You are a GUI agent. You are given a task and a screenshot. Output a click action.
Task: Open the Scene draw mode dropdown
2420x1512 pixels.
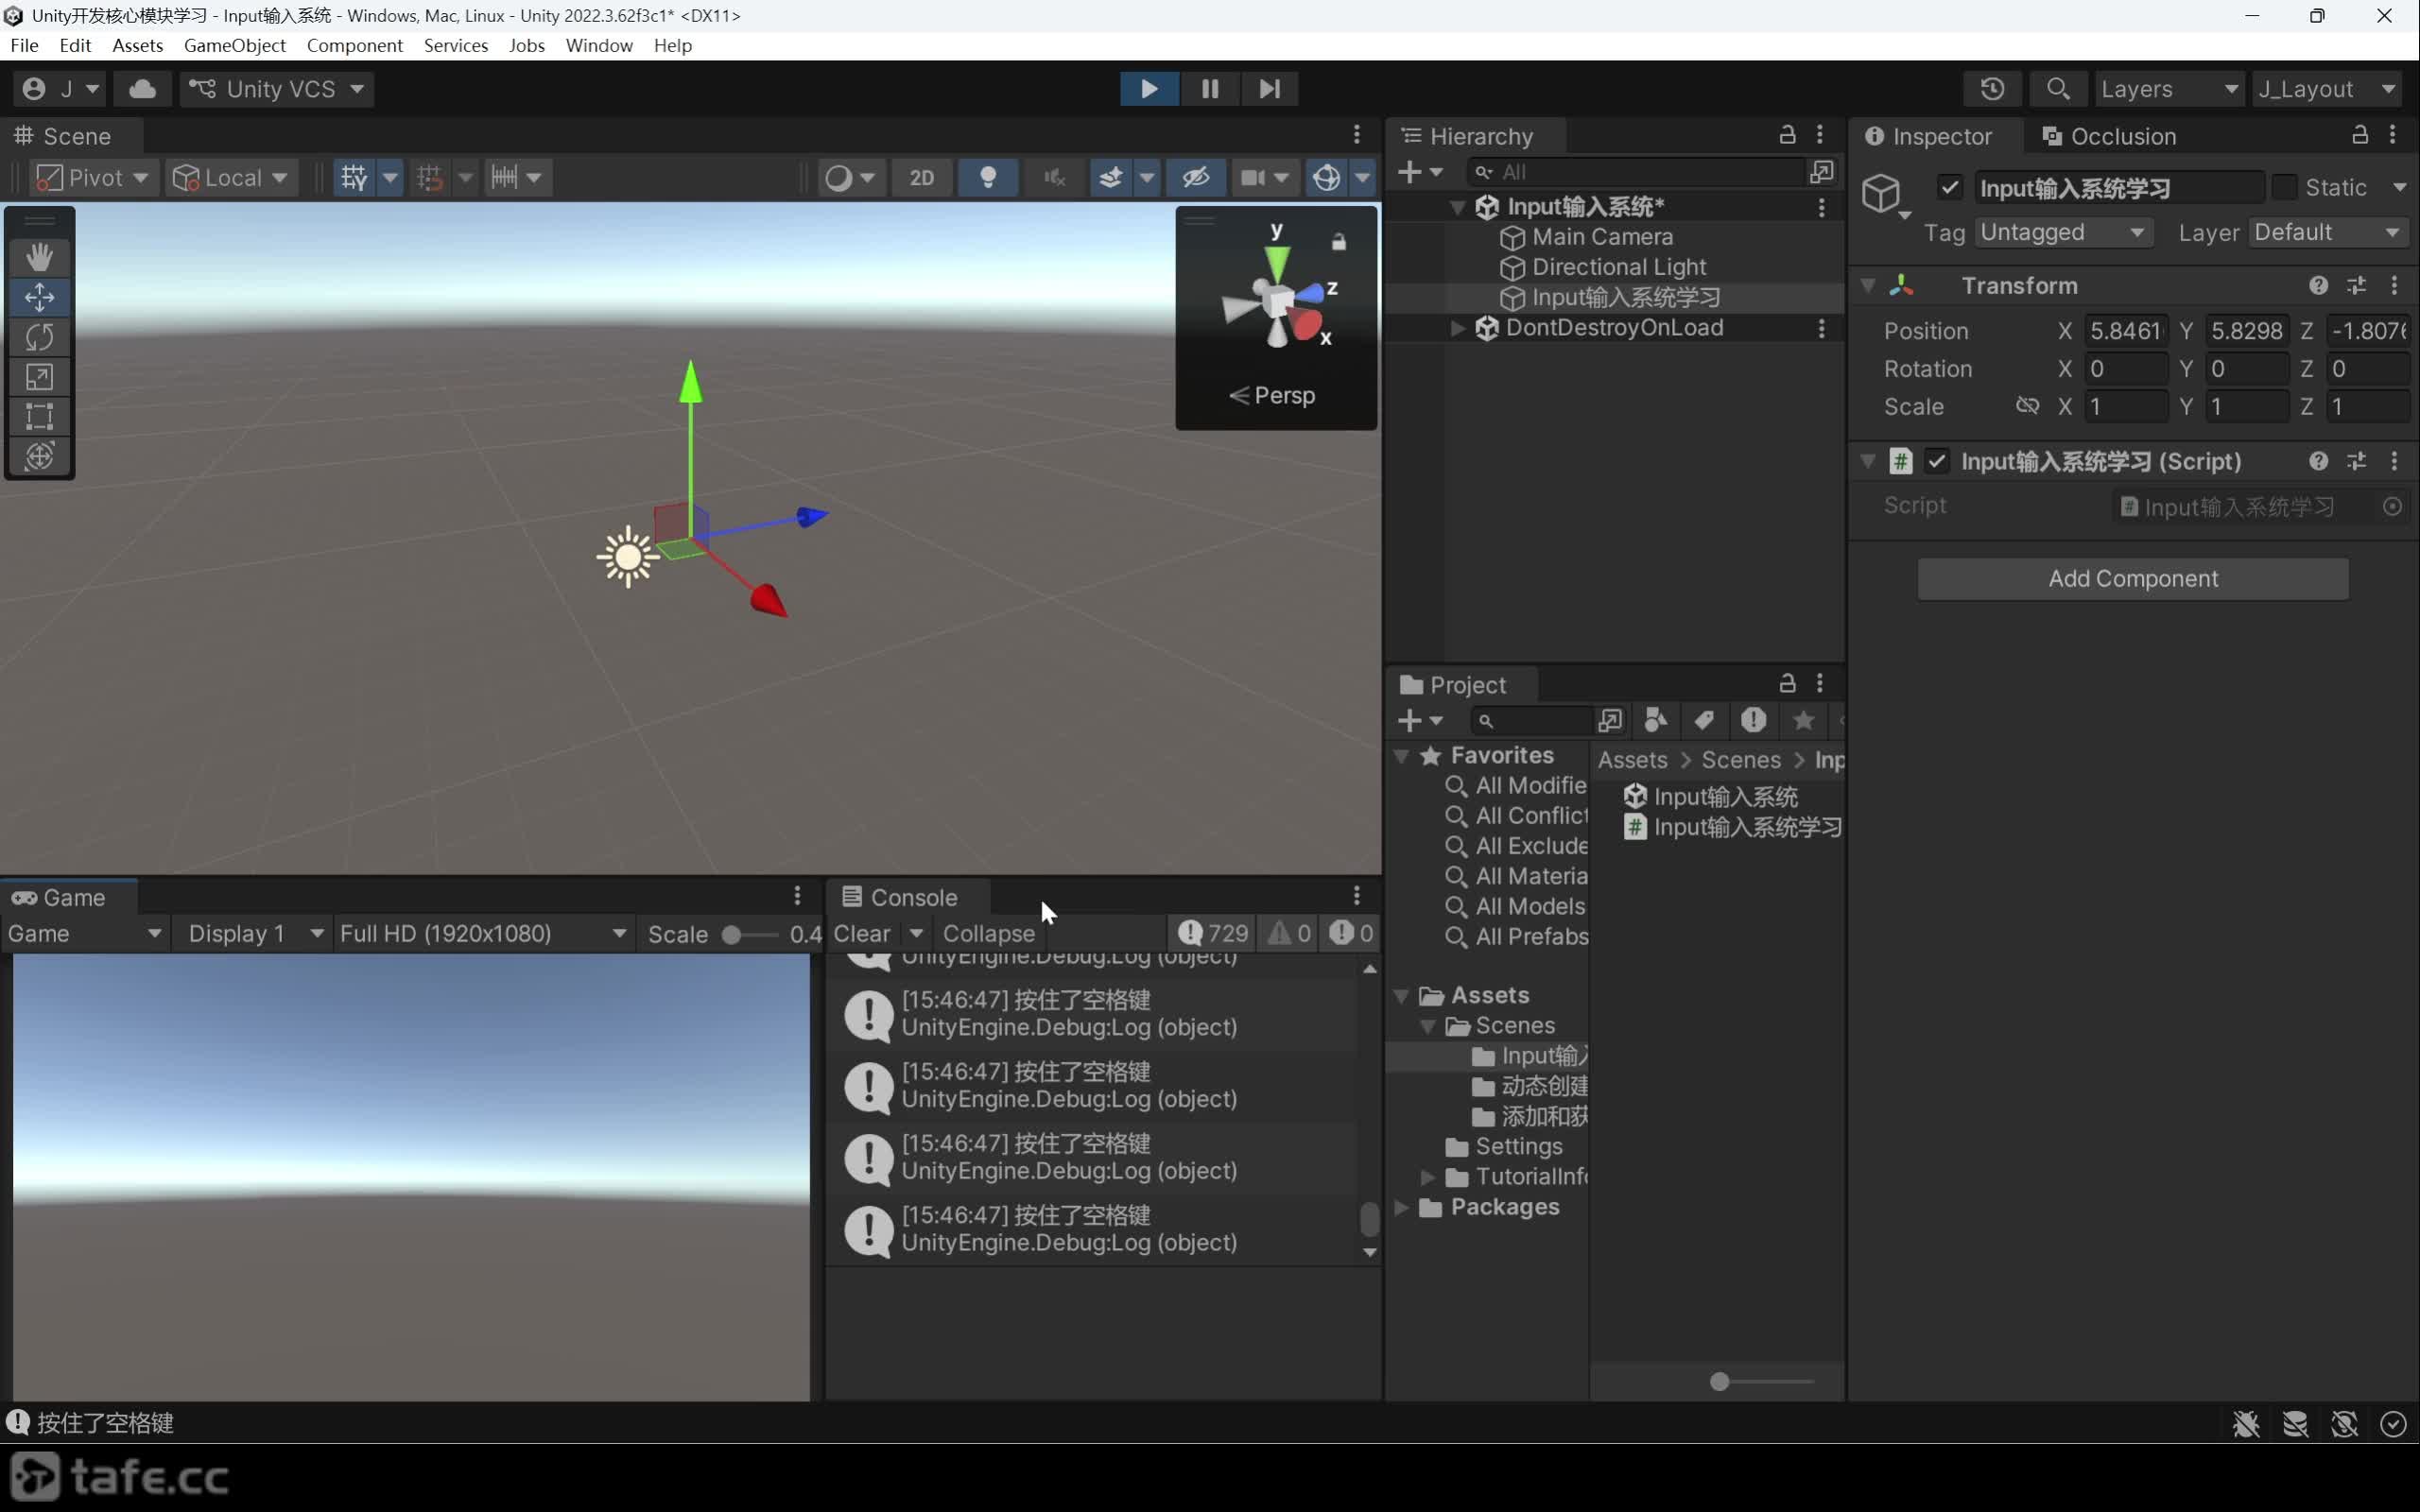[x=850, y=178]
